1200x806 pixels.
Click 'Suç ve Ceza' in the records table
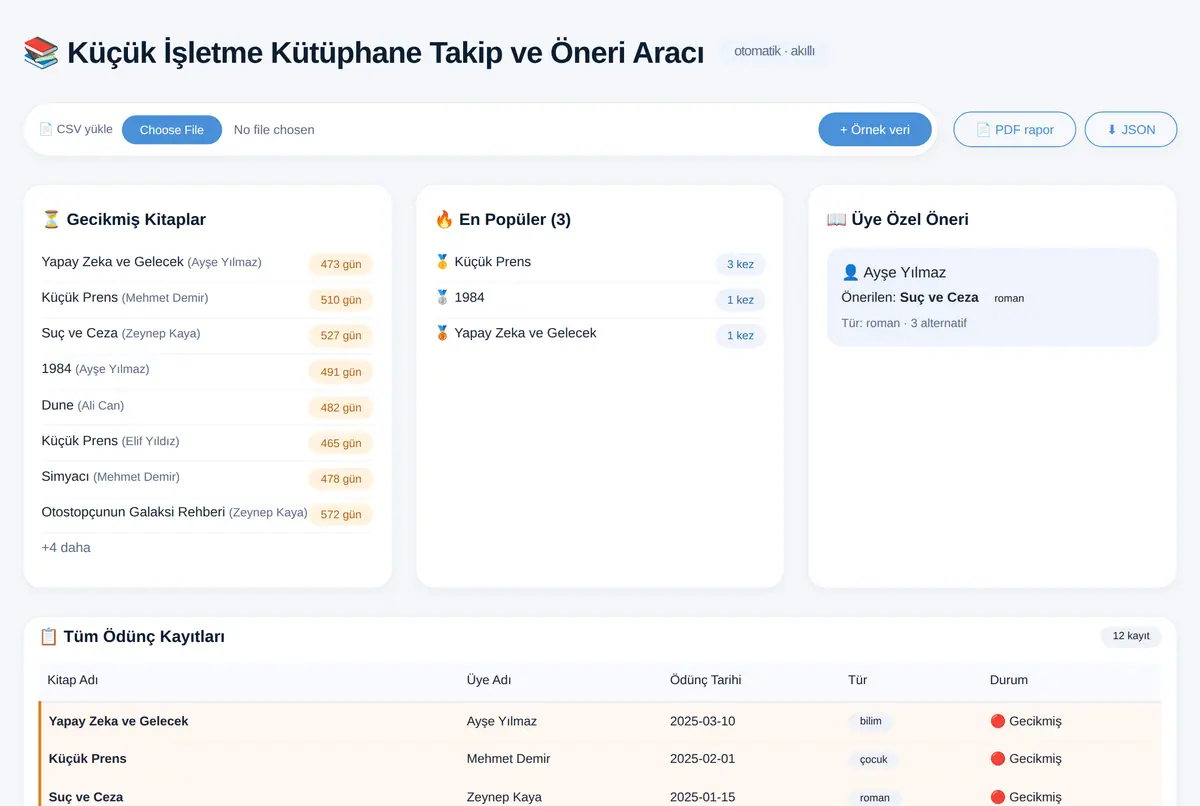click(x=86, y=797)
